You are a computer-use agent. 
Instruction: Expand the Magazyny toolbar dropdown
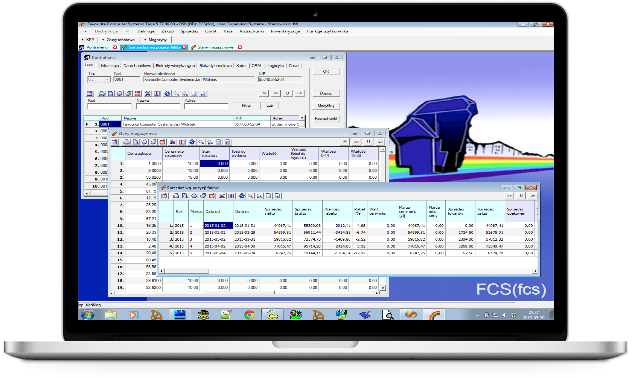[156, 39]
